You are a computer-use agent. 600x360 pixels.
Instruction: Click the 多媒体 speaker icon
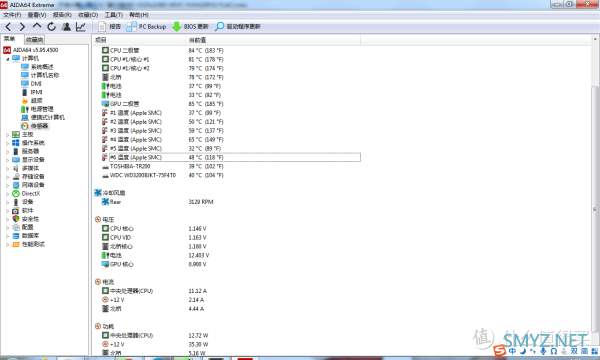point(16,168)
